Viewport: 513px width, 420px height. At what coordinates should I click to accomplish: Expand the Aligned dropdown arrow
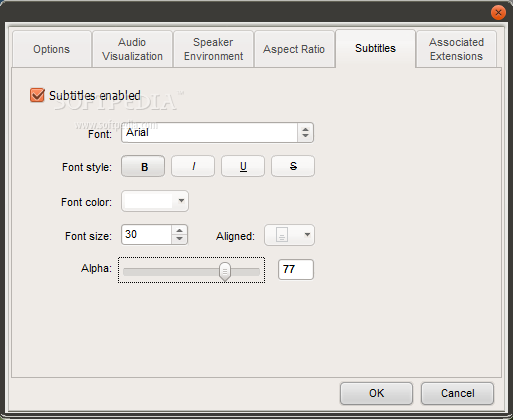(x=307, y=235)
